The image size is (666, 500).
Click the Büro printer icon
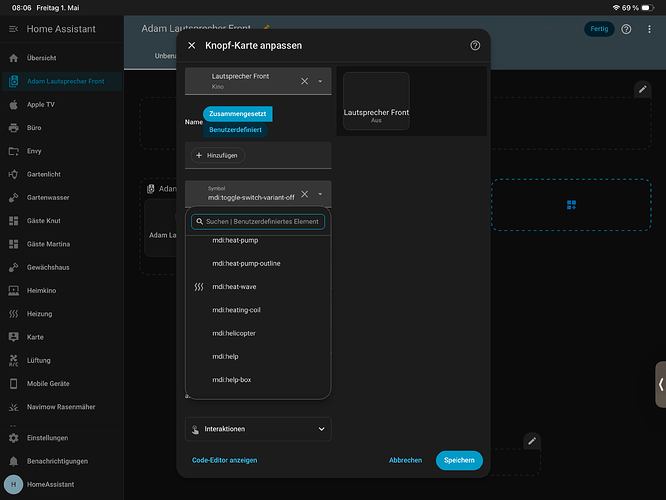point(14,128)
